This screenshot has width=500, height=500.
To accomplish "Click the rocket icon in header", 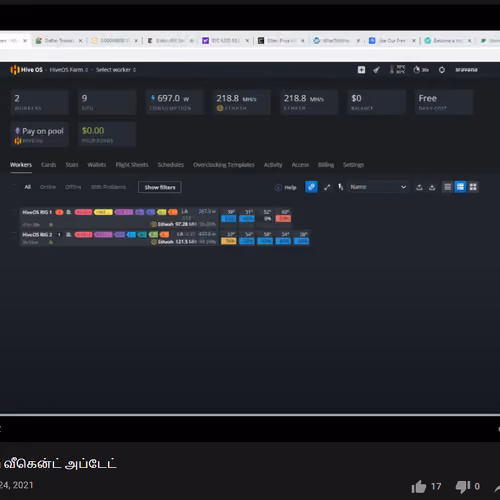I will click(x=376, y=70).
